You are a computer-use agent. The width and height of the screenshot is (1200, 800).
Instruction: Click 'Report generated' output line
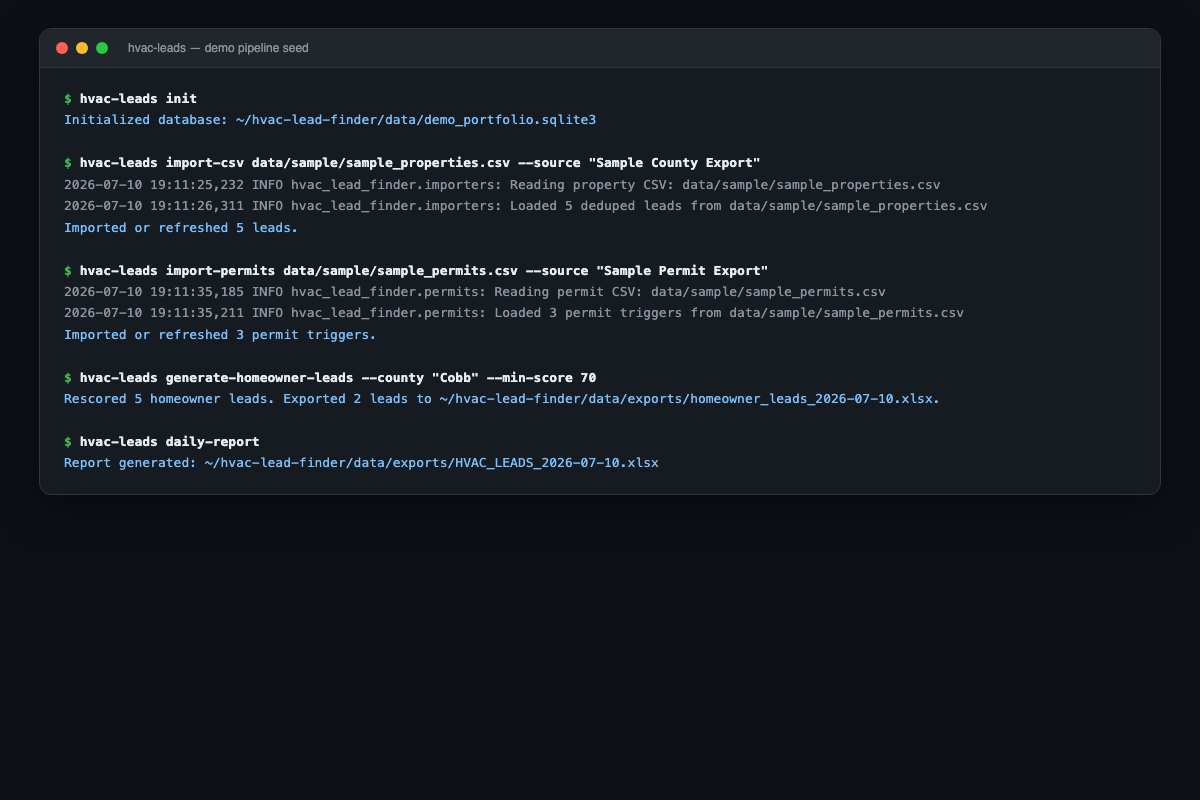pos(361,463)
